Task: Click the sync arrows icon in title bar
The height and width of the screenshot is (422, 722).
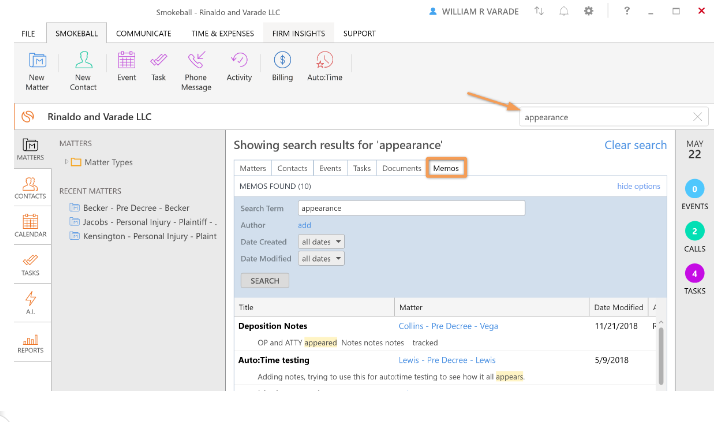Action: 539,11
